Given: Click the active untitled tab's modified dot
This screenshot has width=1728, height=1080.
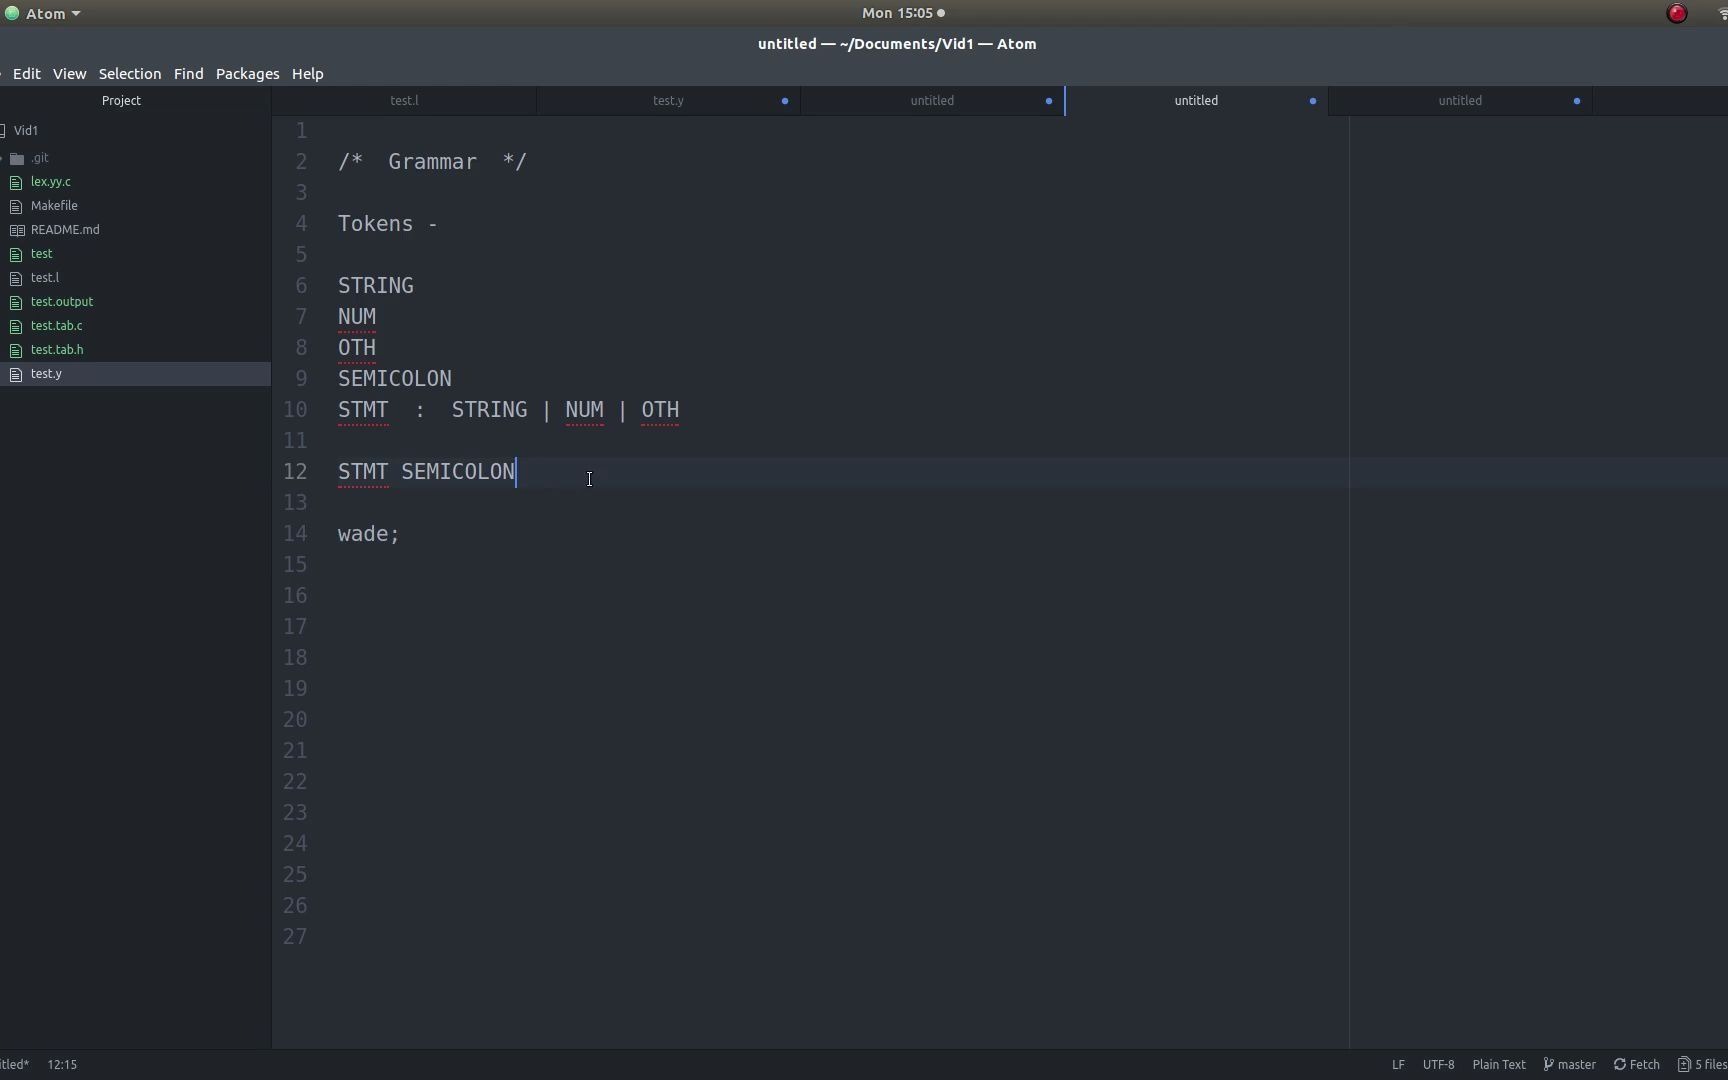Looking at the screenshot, I should 1313,101.
